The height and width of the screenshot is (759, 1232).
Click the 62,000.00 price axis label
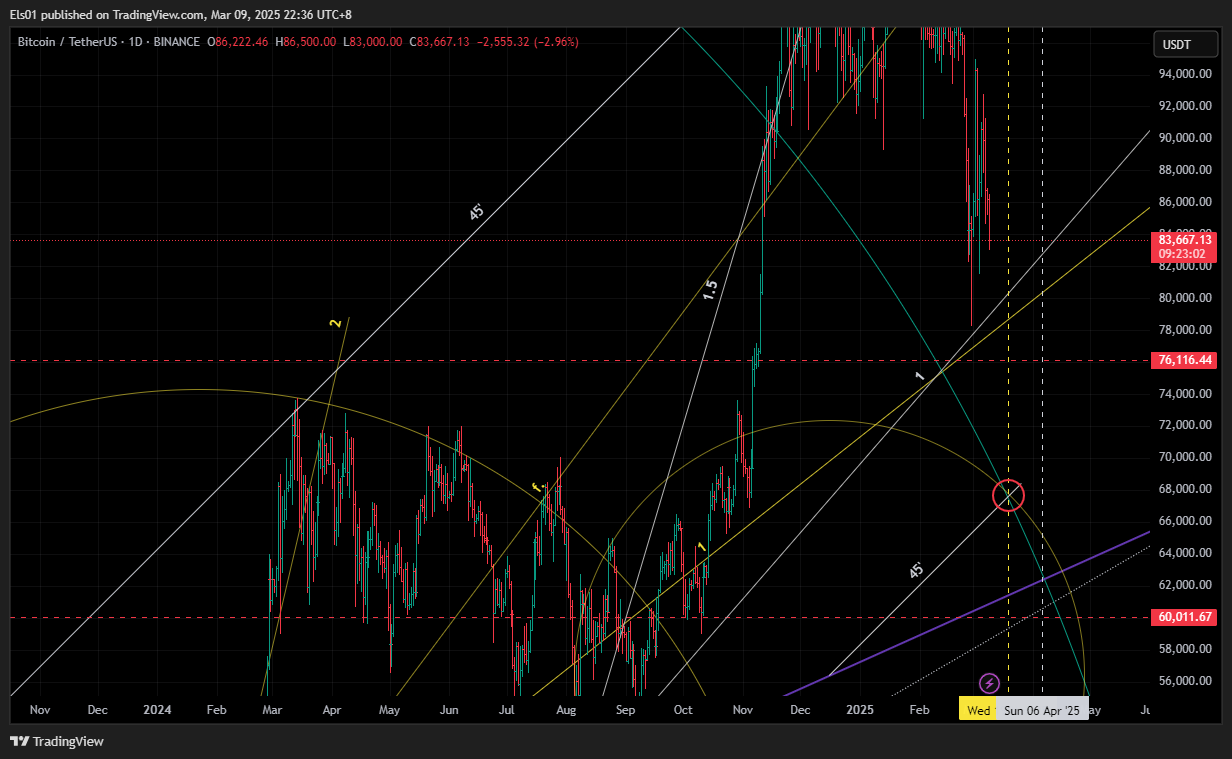click(x=1185, y=585)
